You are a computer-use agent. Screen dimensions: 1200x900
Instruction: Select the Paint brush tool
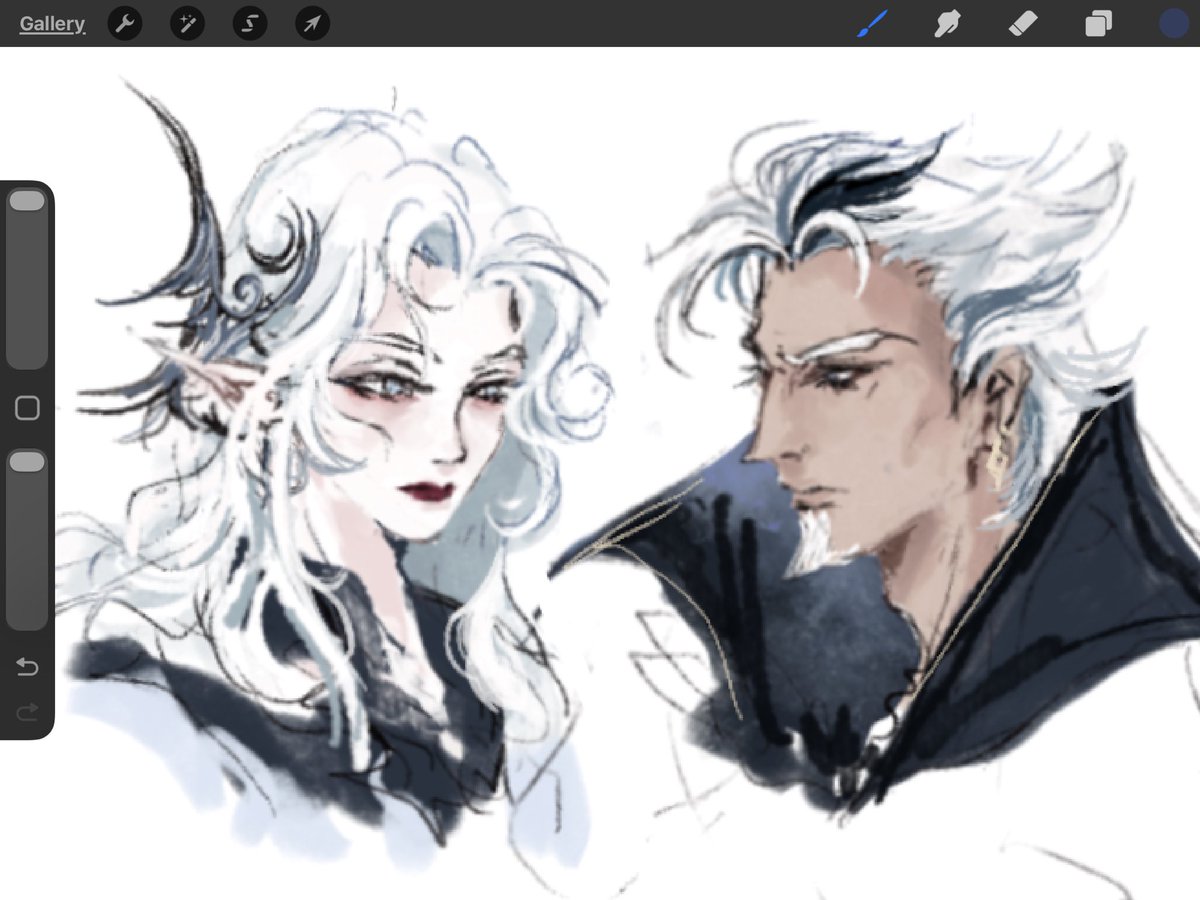pos(873,23)
